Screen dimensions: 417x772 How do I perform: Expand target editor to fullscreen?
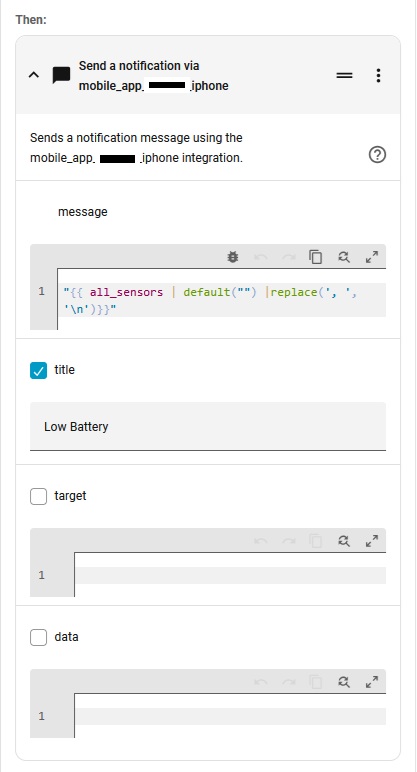point(372,541)
